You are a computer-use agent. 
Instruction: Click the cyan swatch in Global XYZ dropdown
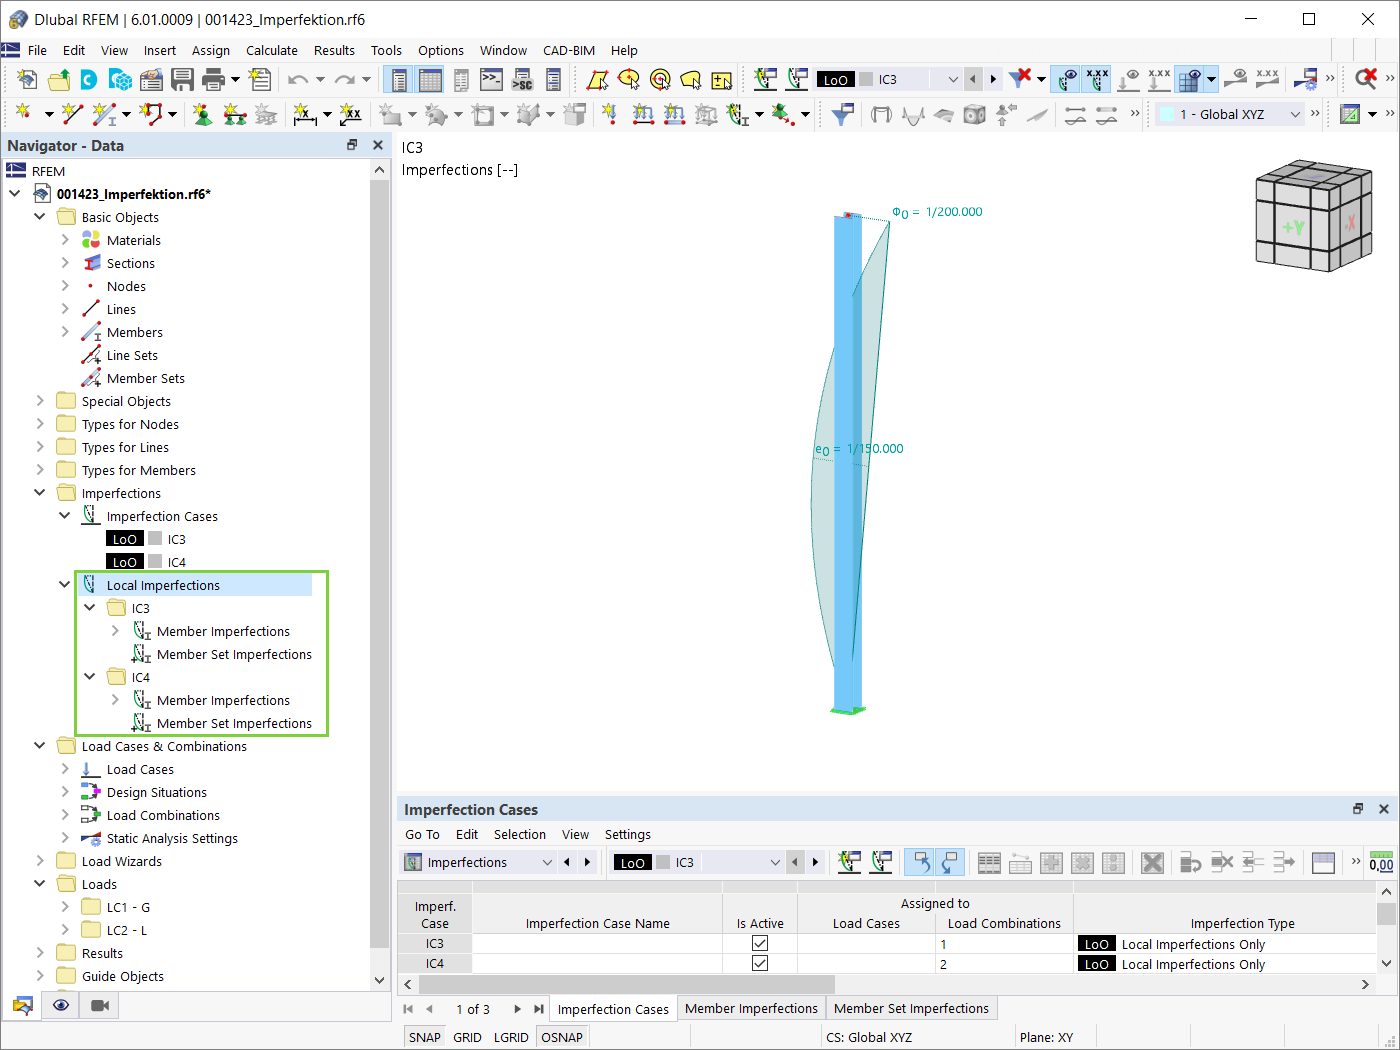[x=1166, y=114]
